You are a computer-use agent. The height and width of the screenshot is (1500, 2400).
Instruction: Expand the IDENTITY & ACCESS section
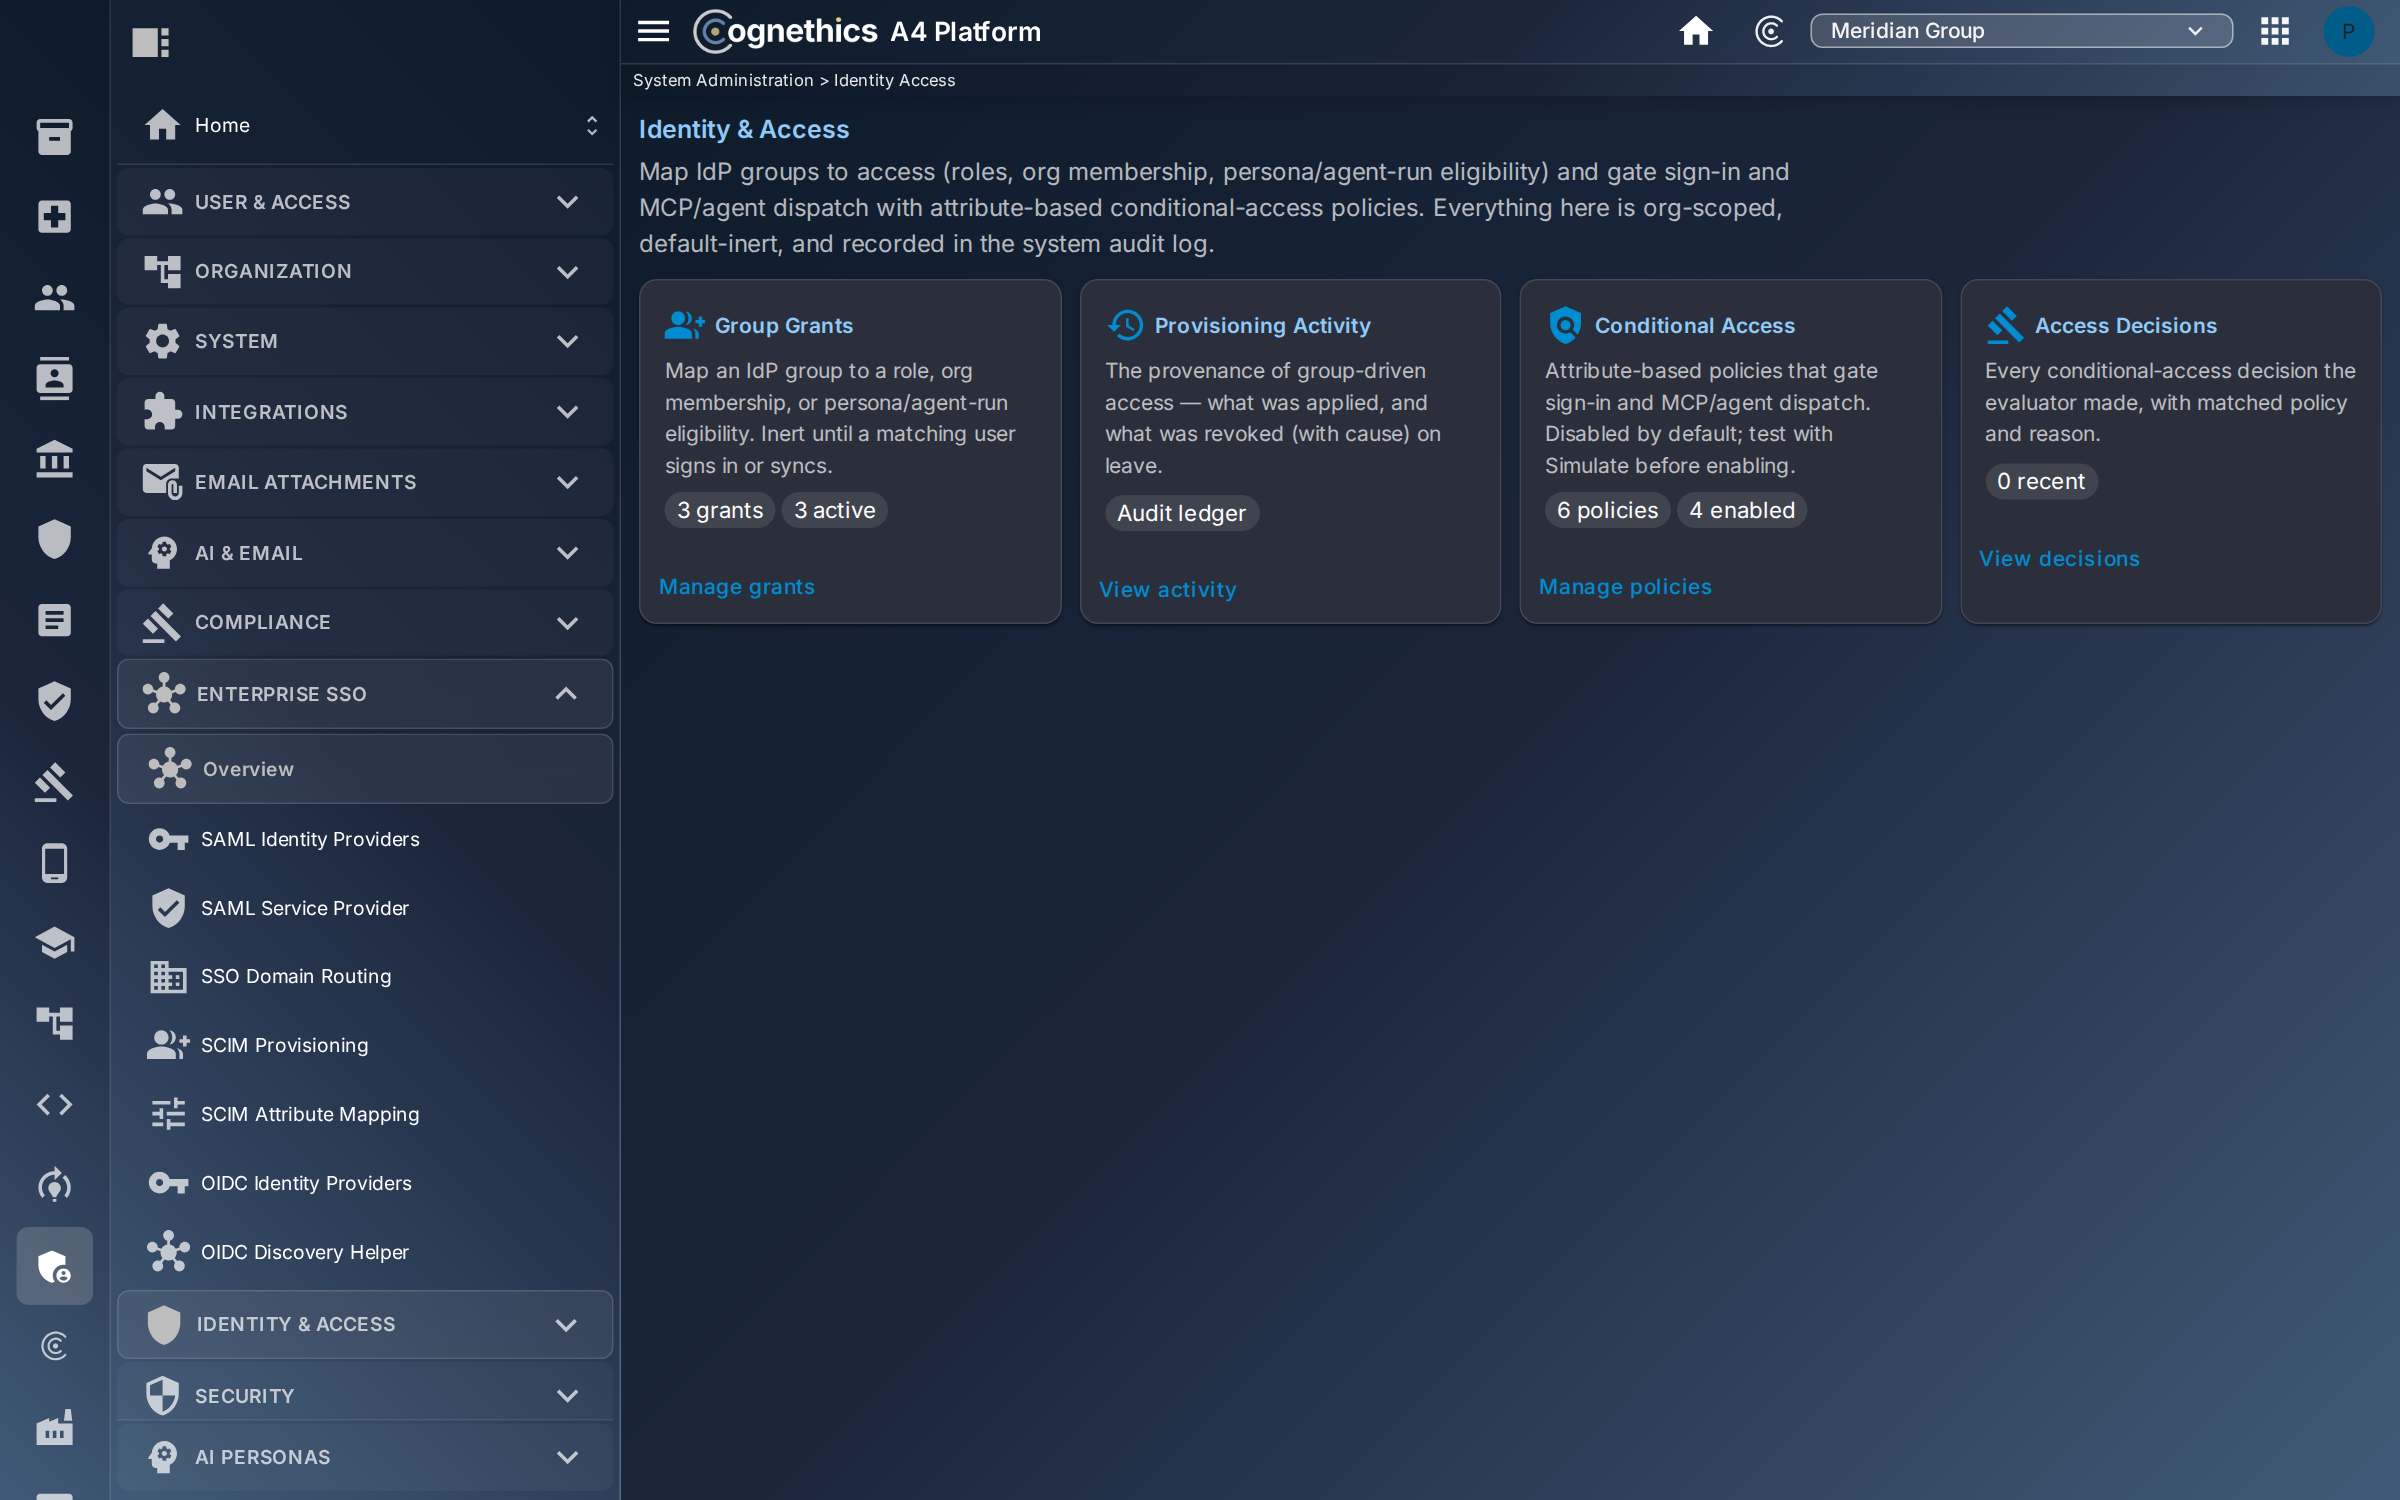364,1324
